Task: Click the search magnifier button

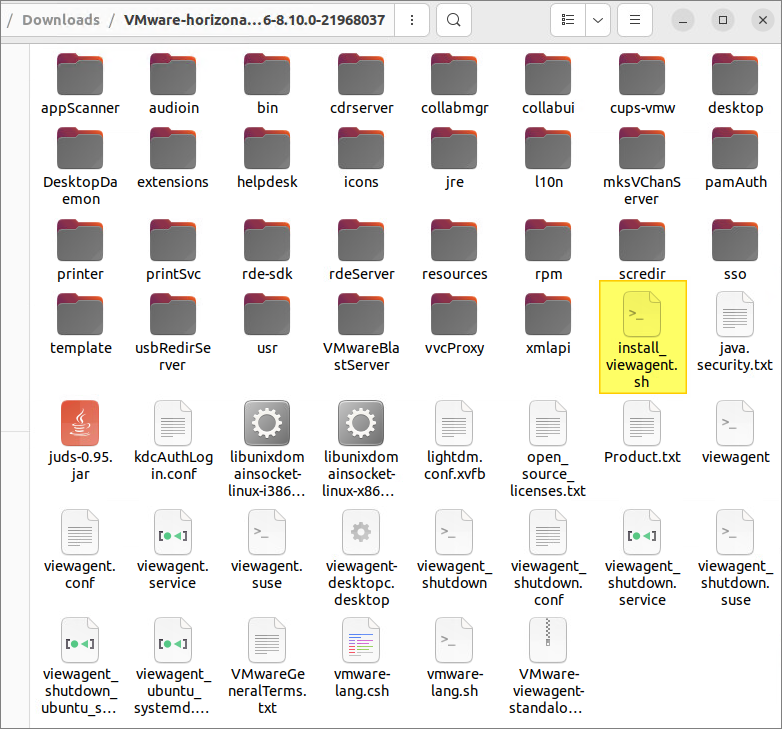Action: pyautogui.click(x=453, y=20)
